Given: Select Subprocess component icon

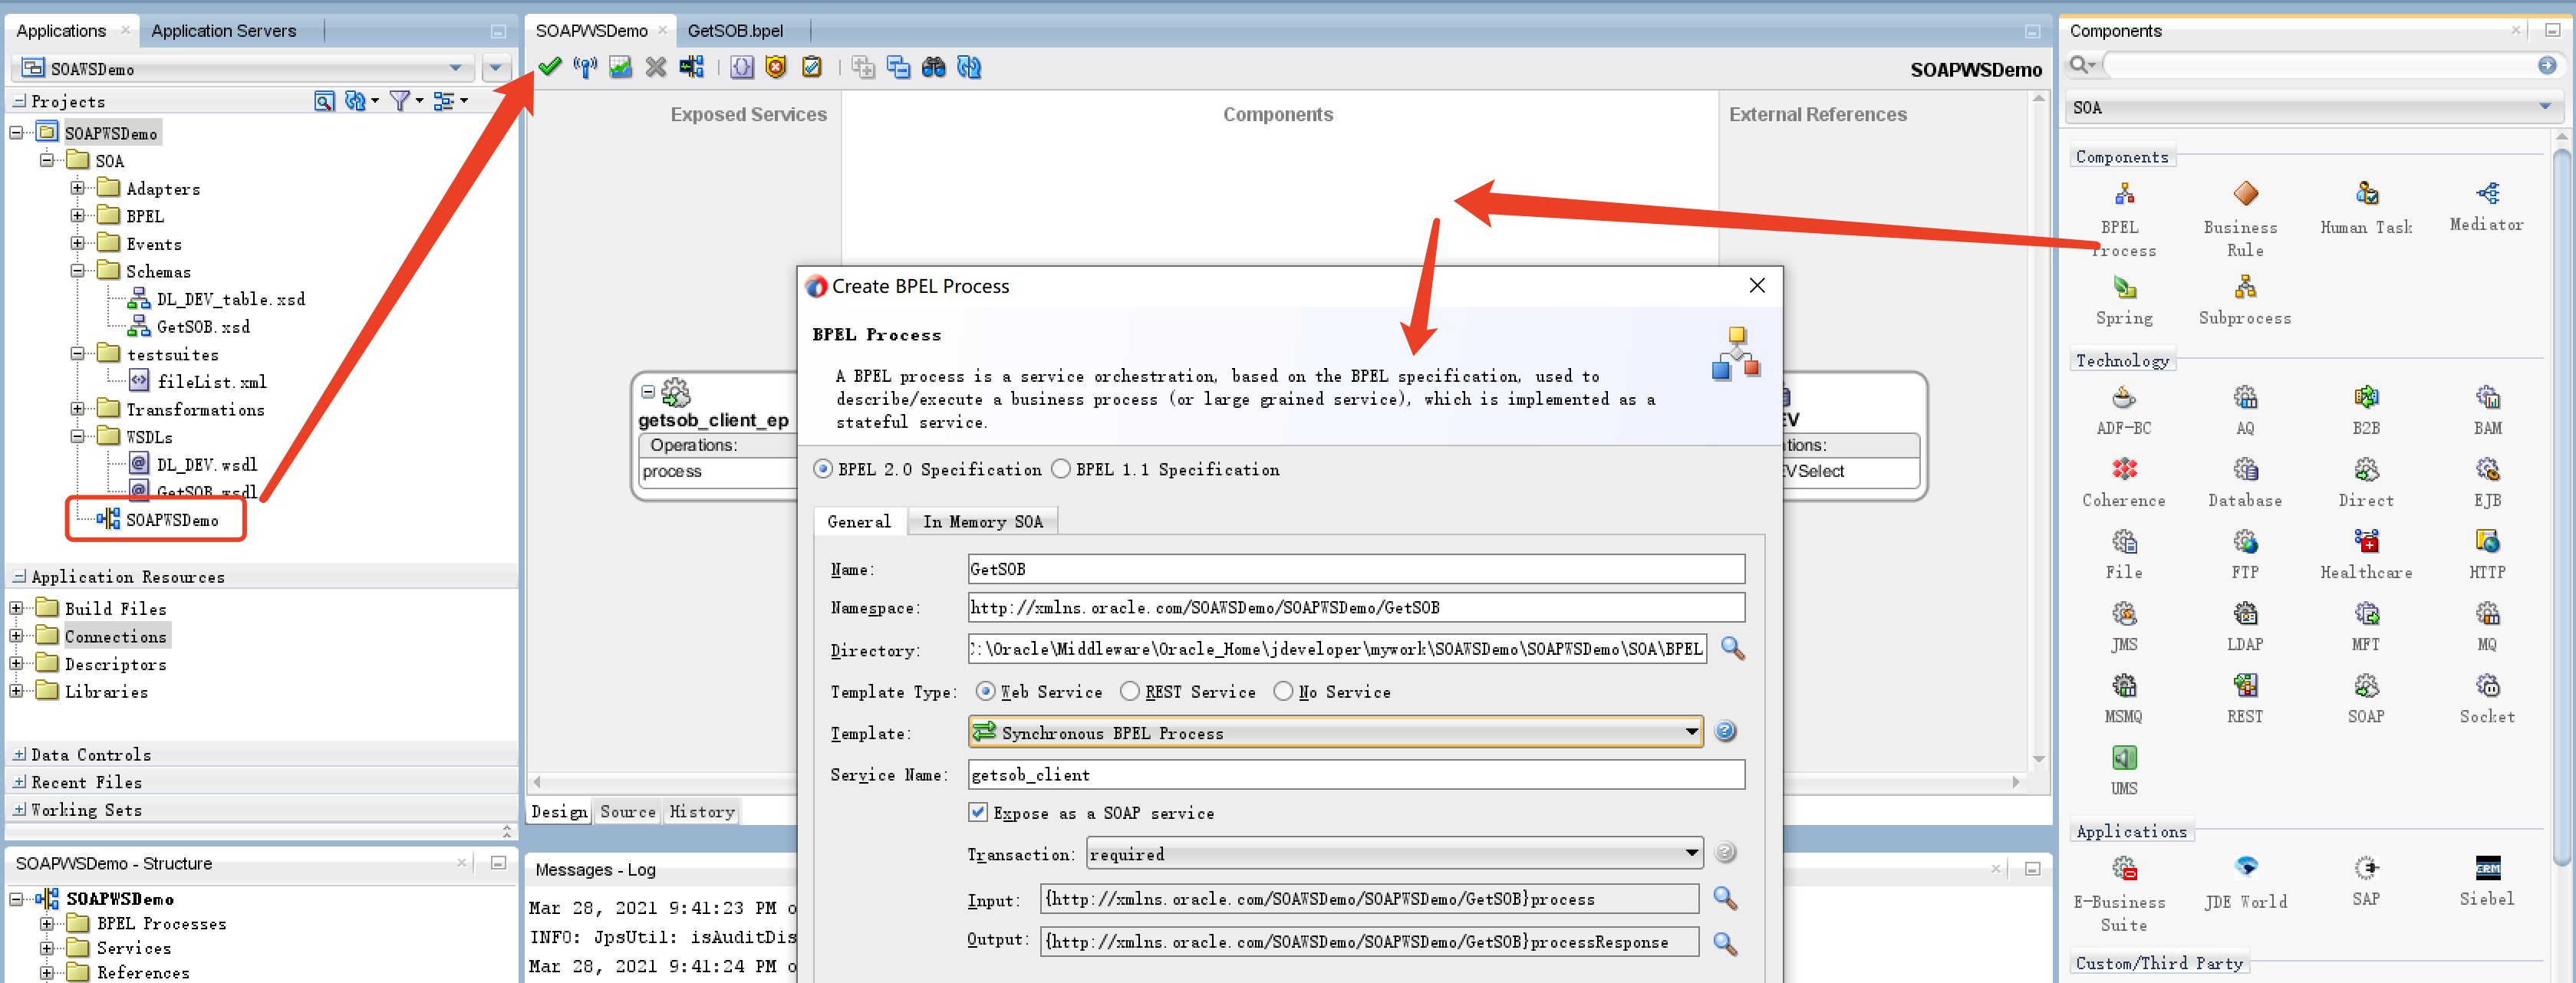Looking at the screenshot, I should [2245, 288].
